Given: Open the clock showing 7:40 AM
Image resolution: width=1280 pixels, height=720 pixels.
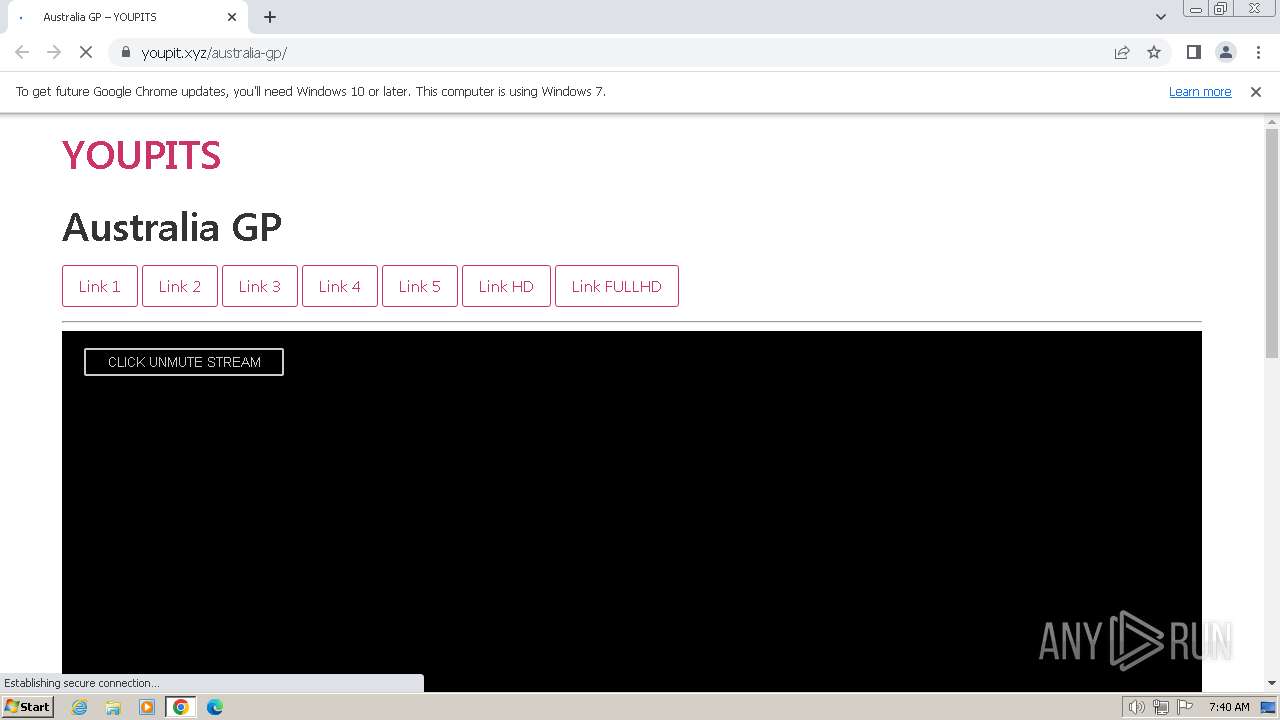Looking at the screenshot, I should (x=1229, y=707).
